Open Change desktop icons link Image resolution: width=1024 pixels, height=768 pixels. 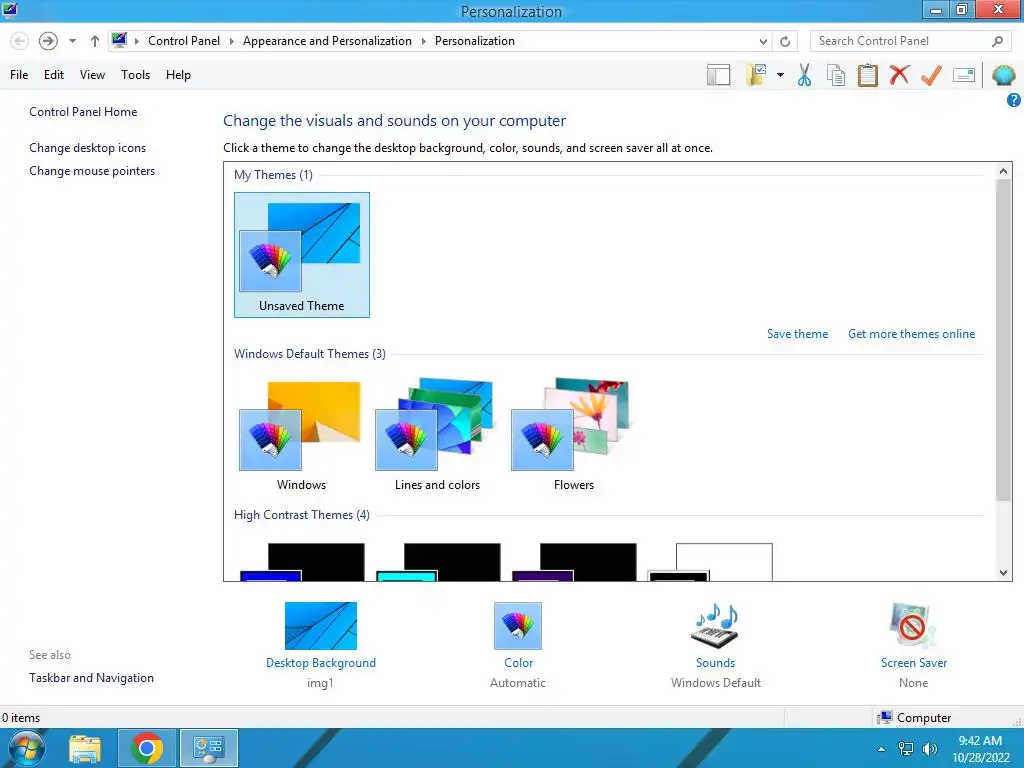tap(88, 148)
